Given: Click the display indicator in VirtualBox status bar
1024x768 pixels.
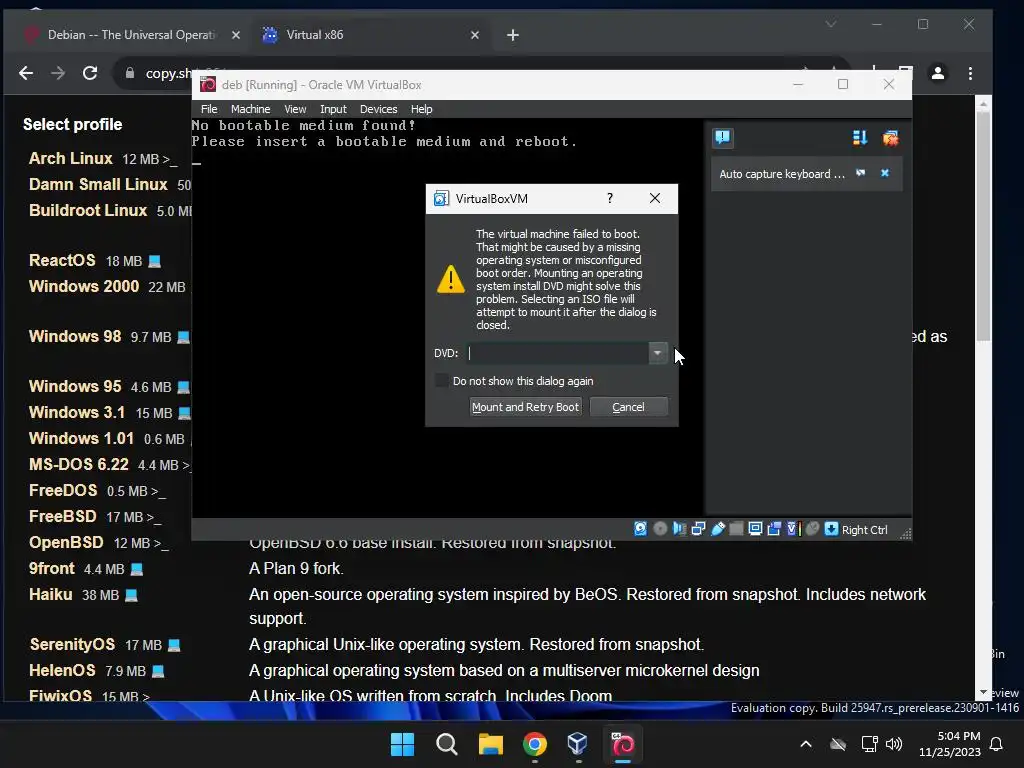Looking at the screenshot, I should (755, 529).
